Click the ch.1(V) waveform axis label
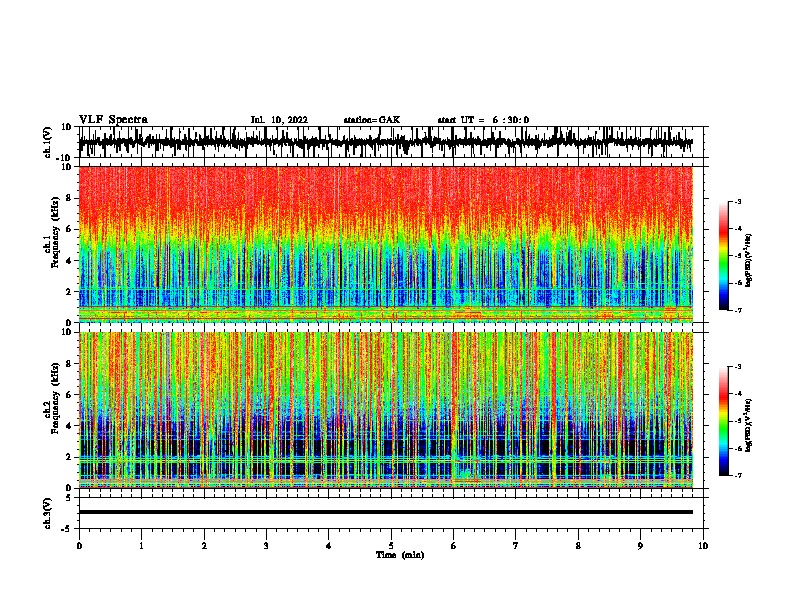 click(48, 142)
